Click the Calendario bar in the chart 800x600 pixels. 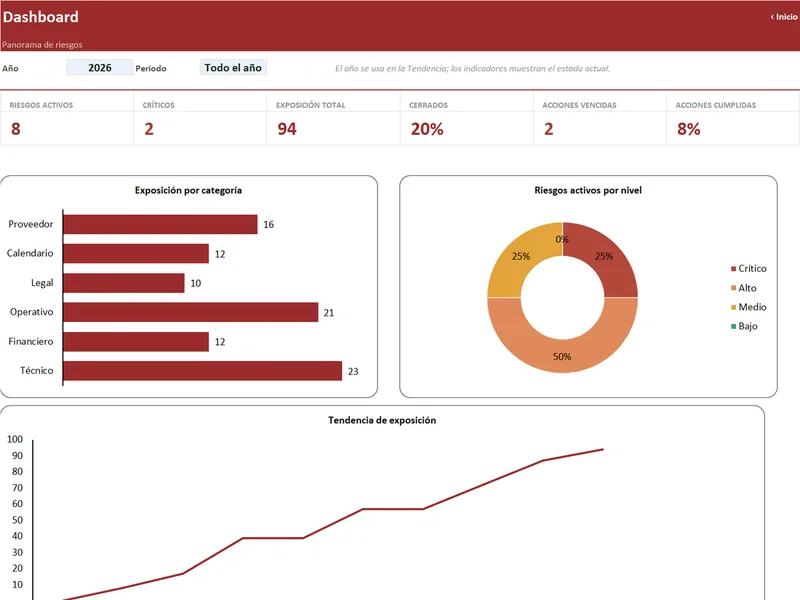click(x=136, y=254)
